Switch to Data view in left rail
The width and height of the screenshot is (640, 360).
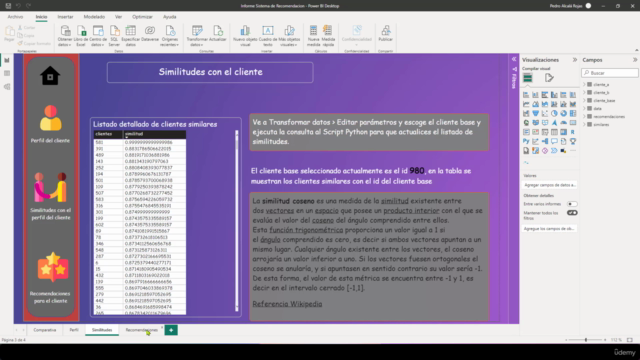coord(7,73)
